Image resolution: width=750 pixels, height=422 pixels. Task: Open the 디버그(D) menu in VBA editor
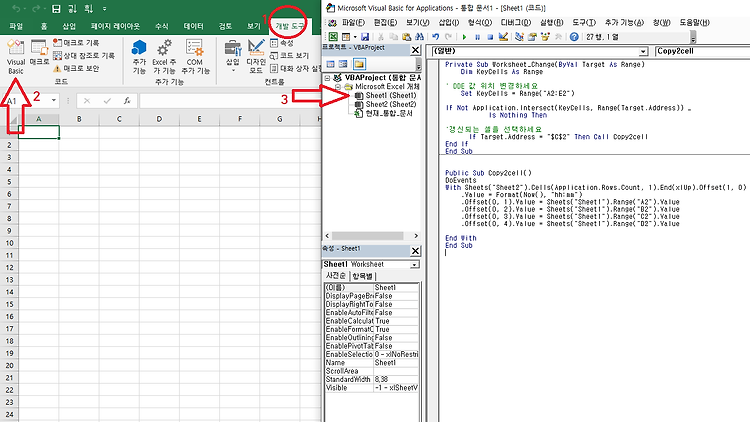[x=516, y=22]
